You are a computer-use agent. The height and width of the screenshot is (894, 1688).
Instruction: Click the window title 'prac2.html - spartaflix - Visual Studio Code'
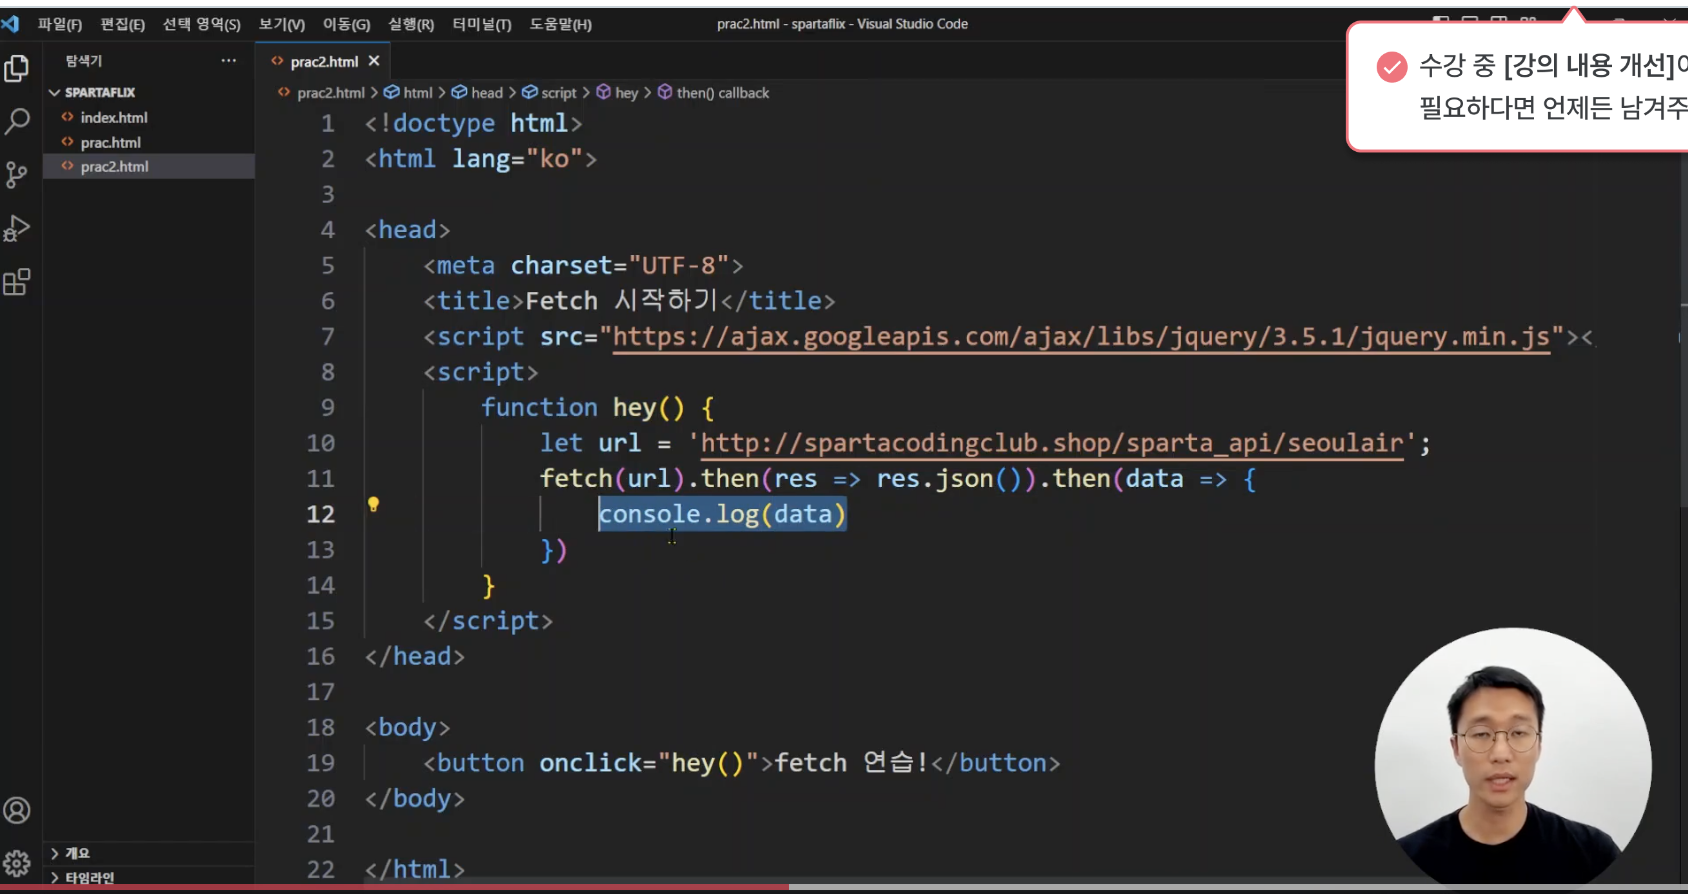(x=842, y=24)
